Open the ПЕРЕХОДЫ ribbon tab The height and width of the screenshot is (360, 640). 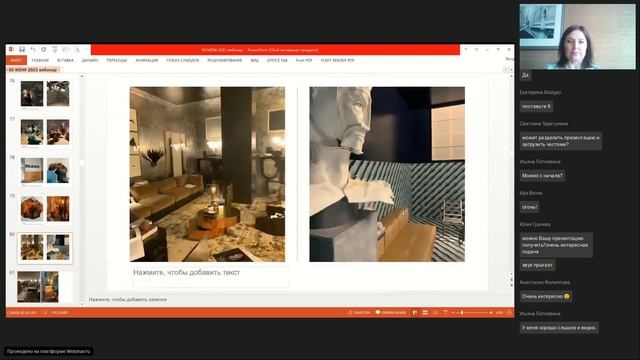[117, 60]
